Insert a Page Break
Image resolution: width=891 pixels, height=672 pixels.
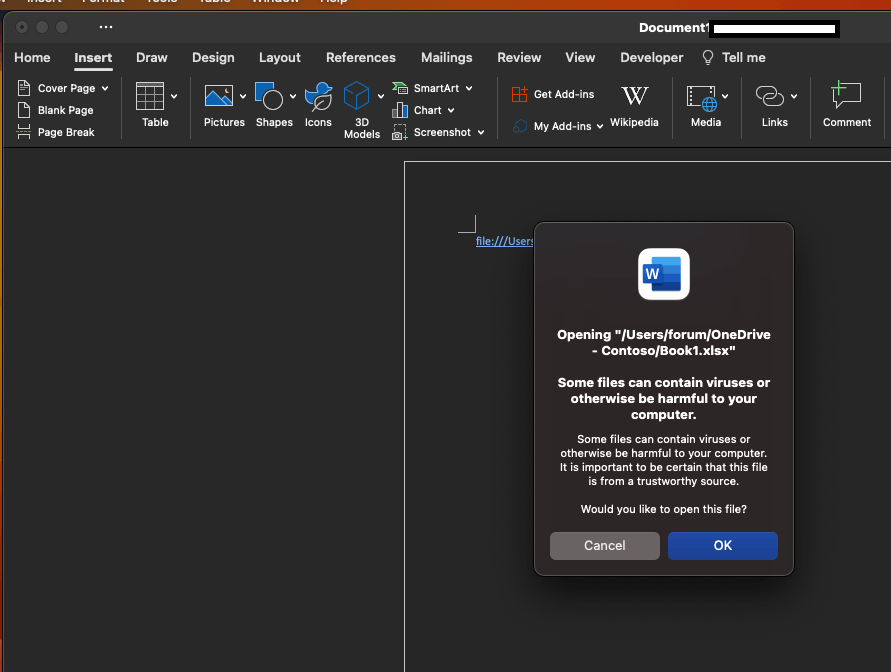[55, 132]
